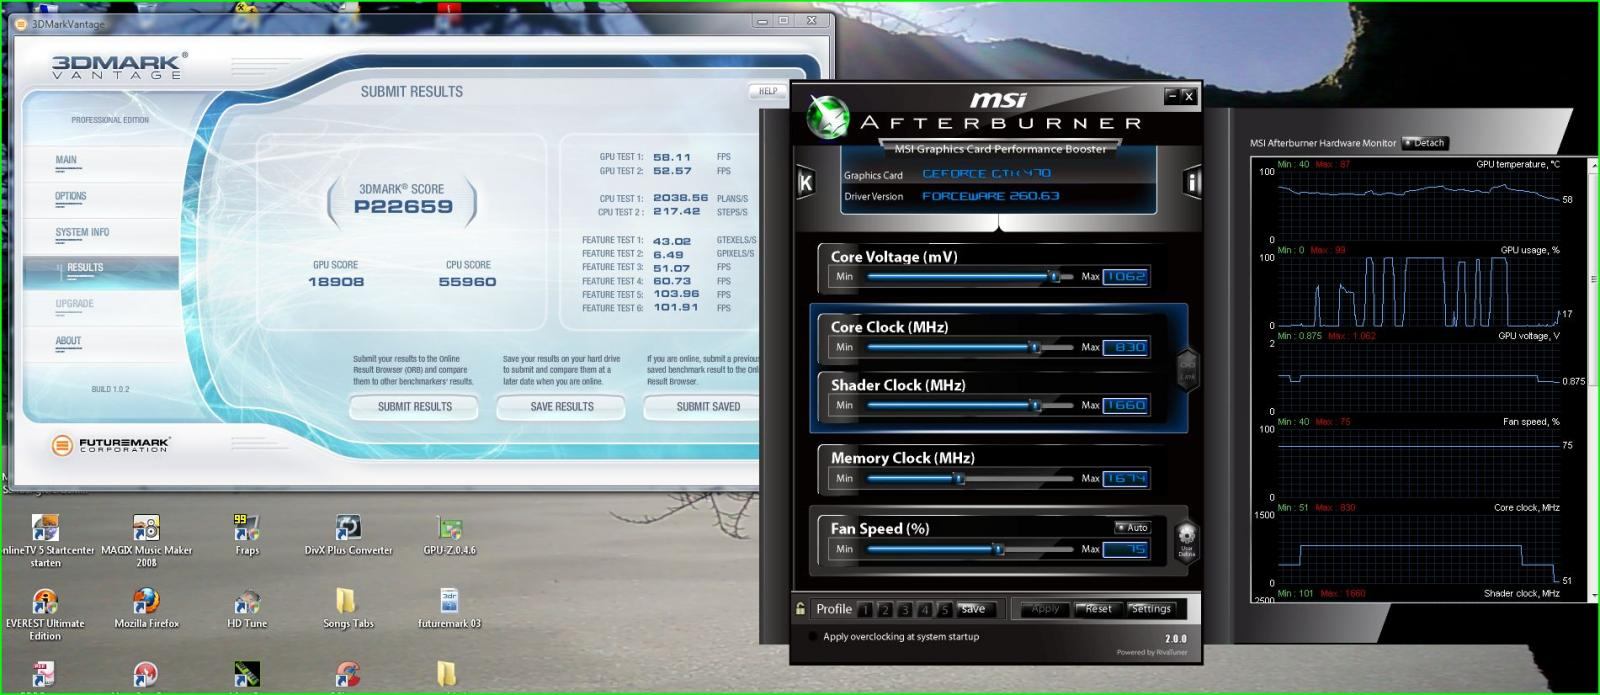Load Afterburner profile slot 2
The width and height of the screenshot is (1600, 695).
(885, 609)
